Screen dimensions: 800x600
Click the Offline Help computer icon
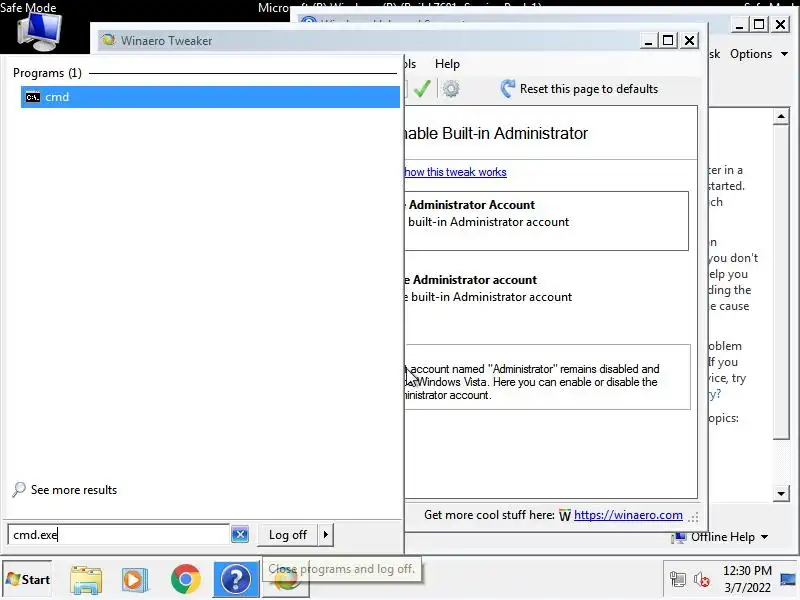(679, 537)
